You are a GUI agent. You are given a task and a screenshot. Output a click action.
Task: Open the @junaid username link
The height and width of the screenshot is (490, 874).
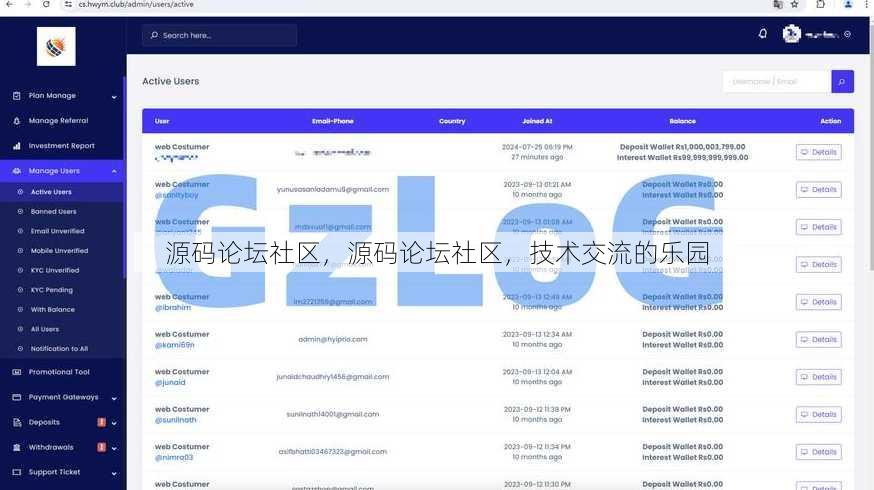click(x=170, y=382)
